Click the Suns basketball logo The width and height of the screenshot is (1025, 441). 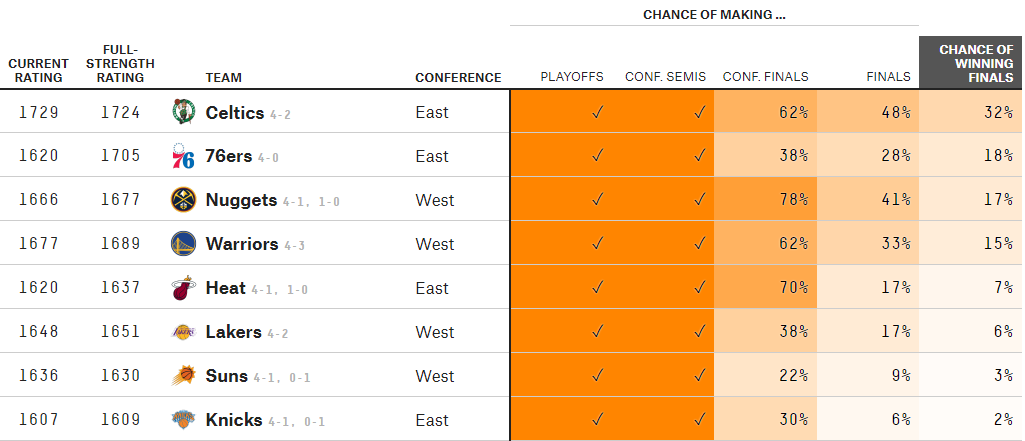183,376
